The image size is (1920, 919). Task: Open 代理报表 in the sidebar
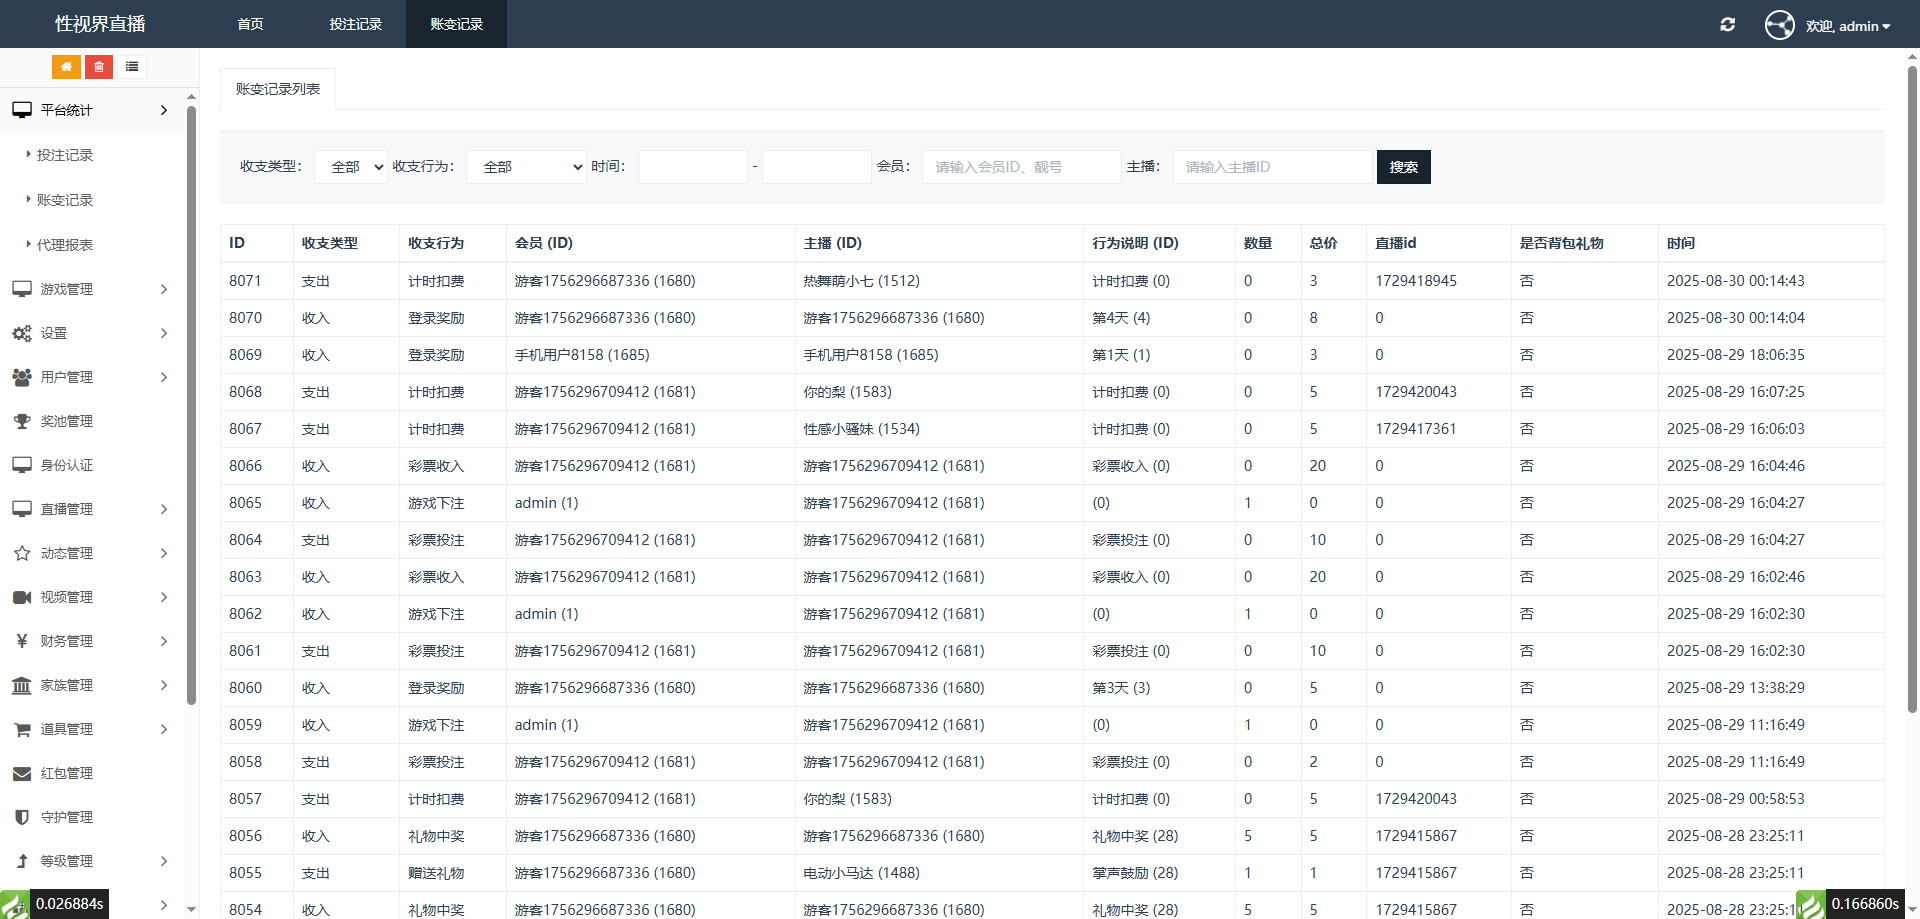[65, 245]
